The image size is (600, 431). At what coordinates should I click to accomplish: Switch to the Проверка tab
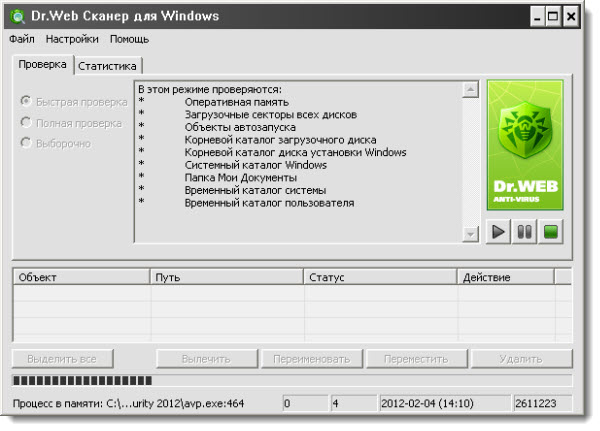tap(43, 64)
